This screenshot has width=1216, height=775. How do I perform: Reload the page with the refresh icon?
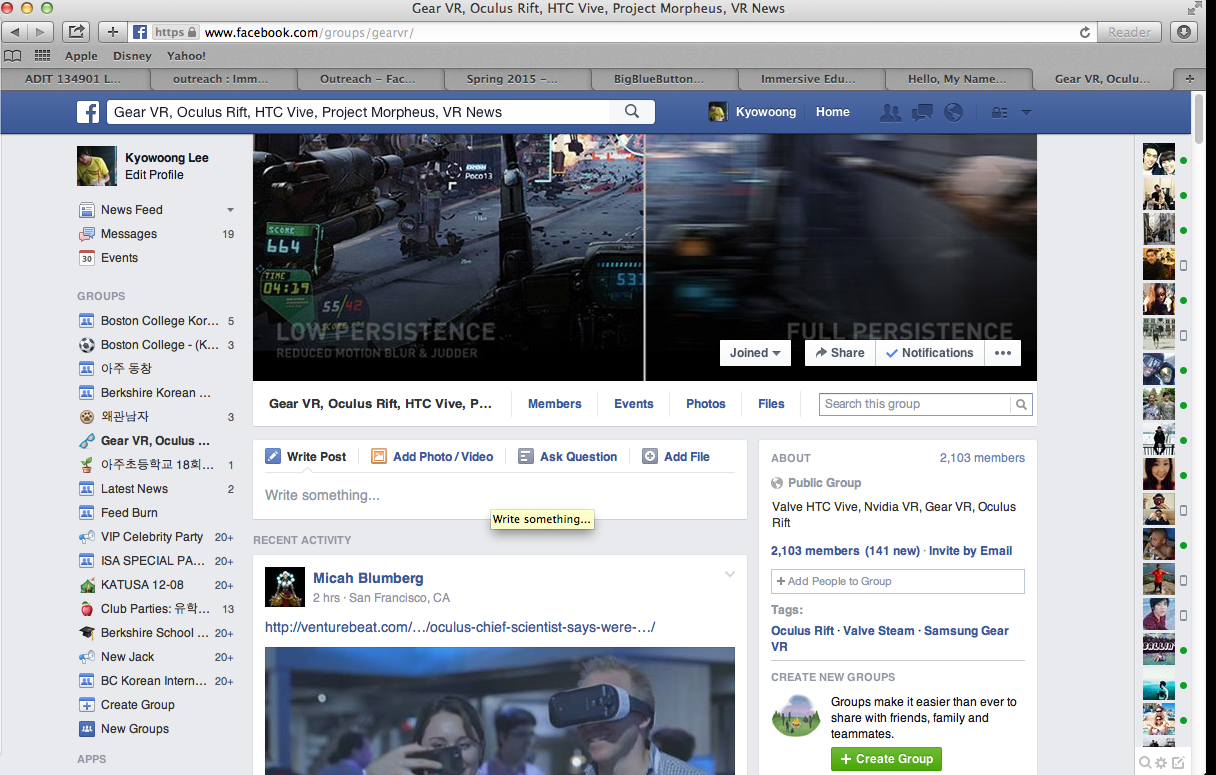click(x=1085, y=32)
